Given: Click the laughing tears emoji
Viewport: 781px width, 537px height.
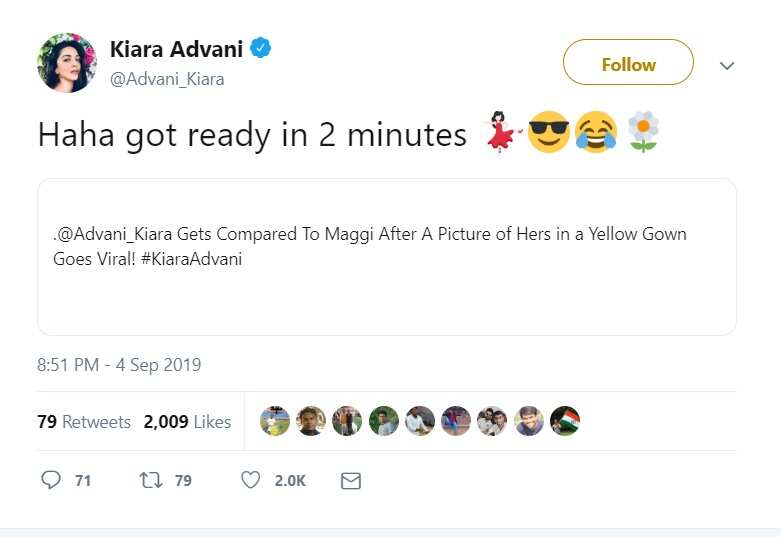Looking at the screenshot, I should [x=596, y=132].
